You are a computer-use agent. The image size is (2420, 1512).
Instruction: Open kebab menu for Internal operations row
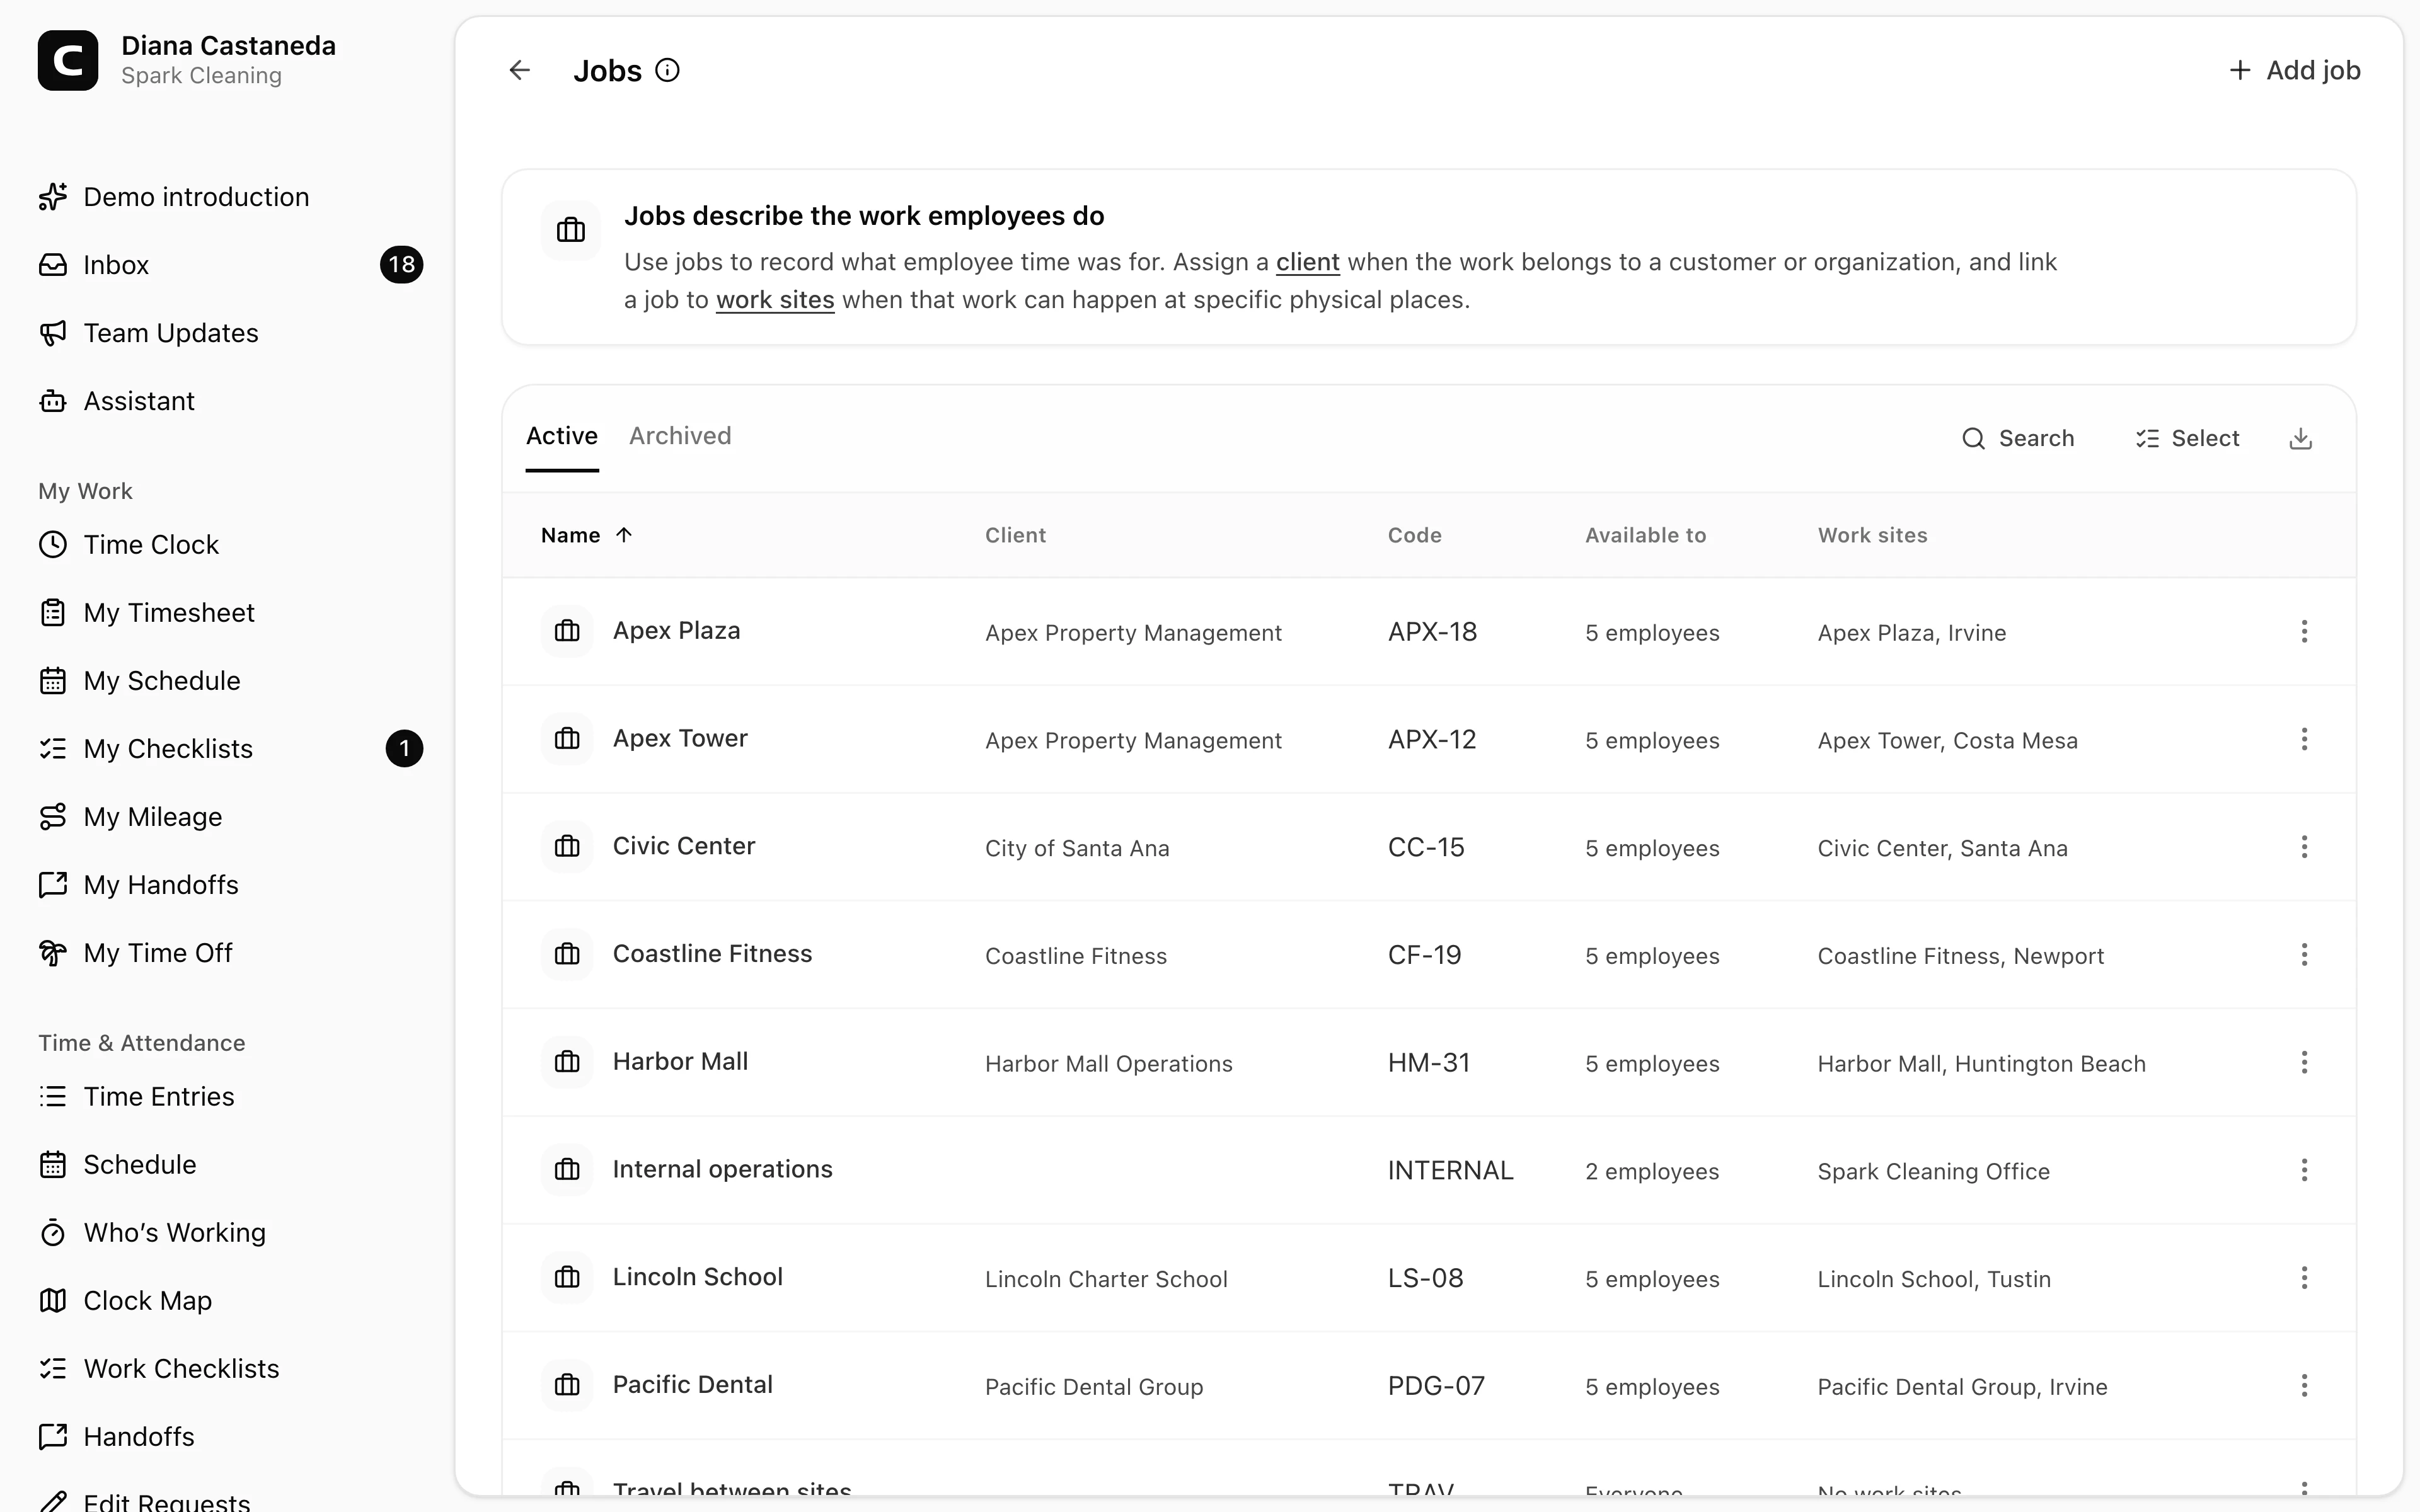2304,1170
